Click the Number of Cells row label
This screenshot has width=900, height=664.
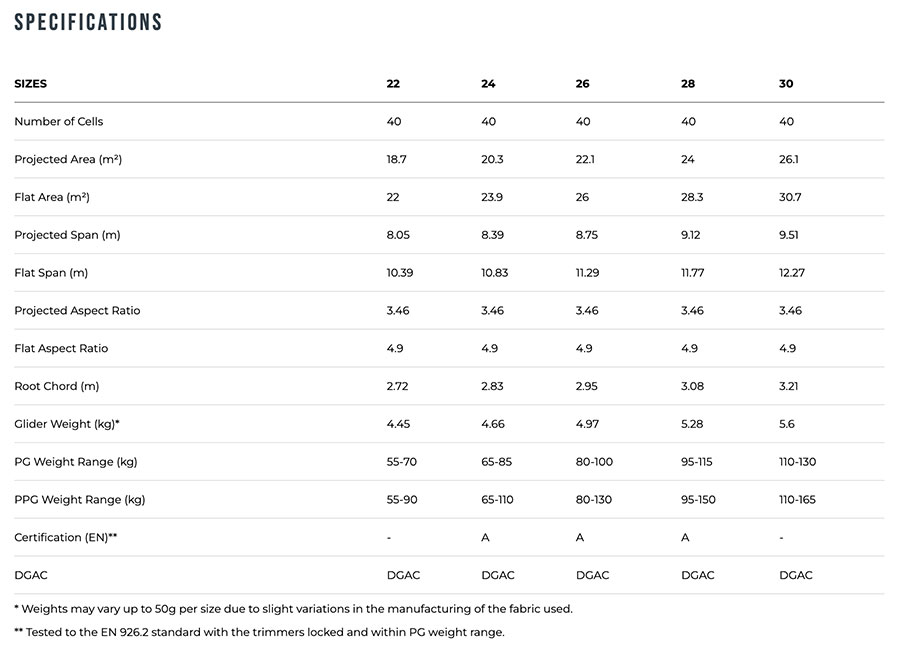(x=59, y=122)
